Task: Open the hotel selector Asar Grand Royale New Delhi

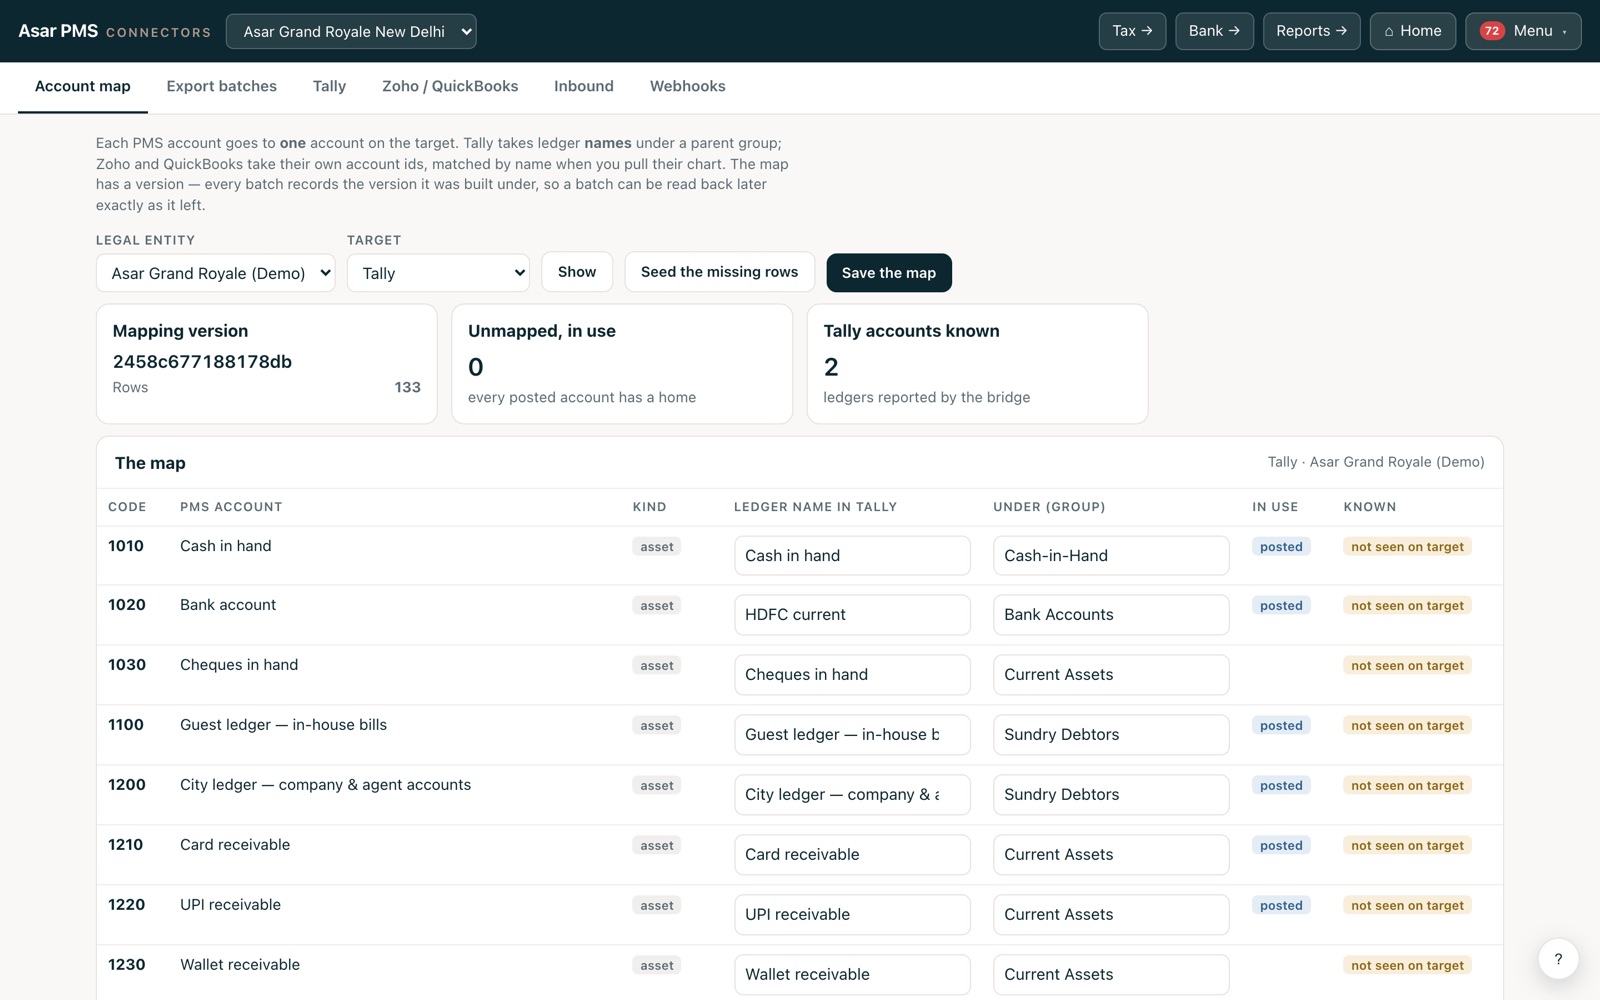Action: 351,31
